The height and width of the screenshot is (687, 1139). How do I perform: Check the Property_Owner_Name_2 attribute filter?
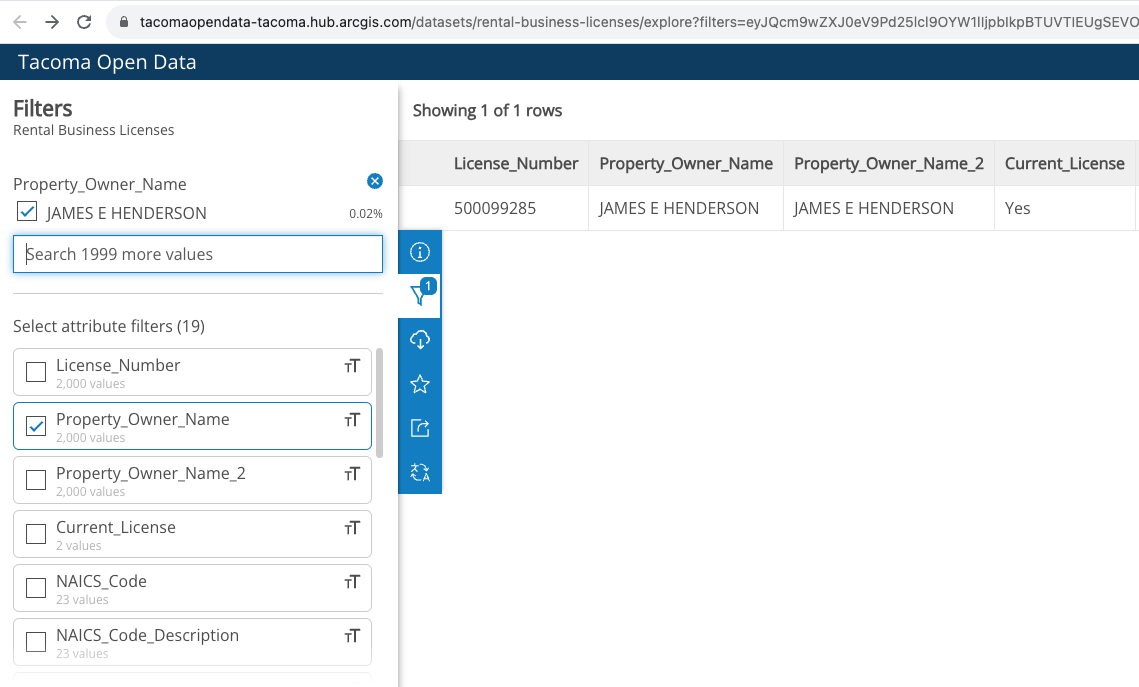click(36, 480)
